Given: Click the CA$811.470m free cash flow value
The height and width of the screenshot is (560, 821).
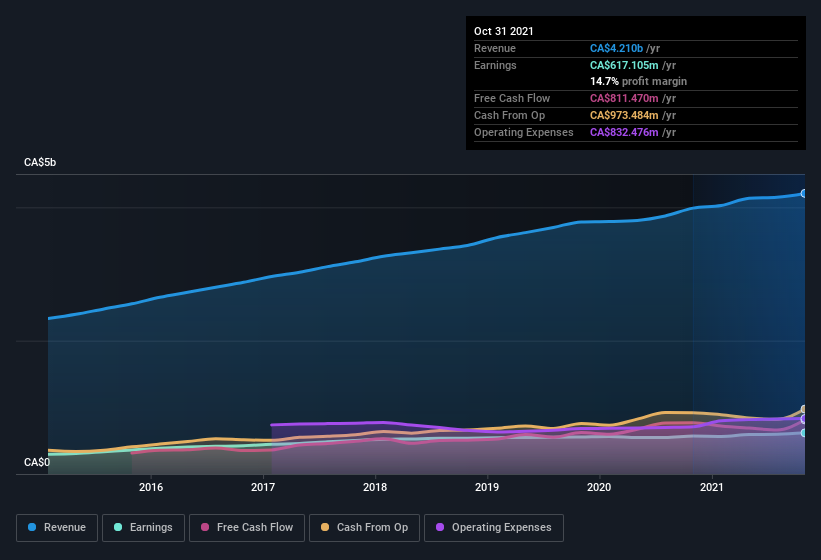Looking at the screenshot, I should click(624, 98).
